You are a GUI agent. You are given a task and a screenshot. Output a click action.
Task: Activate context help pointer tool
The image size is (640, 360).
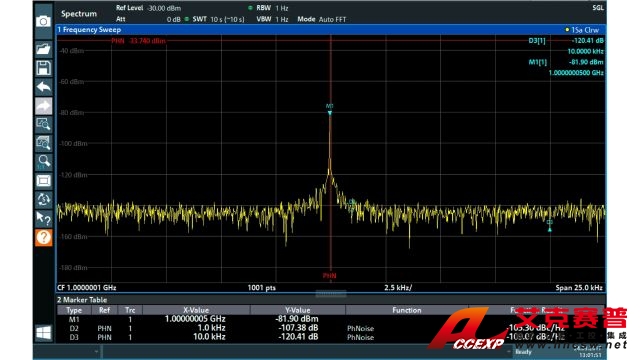click(x=43, y=218)
